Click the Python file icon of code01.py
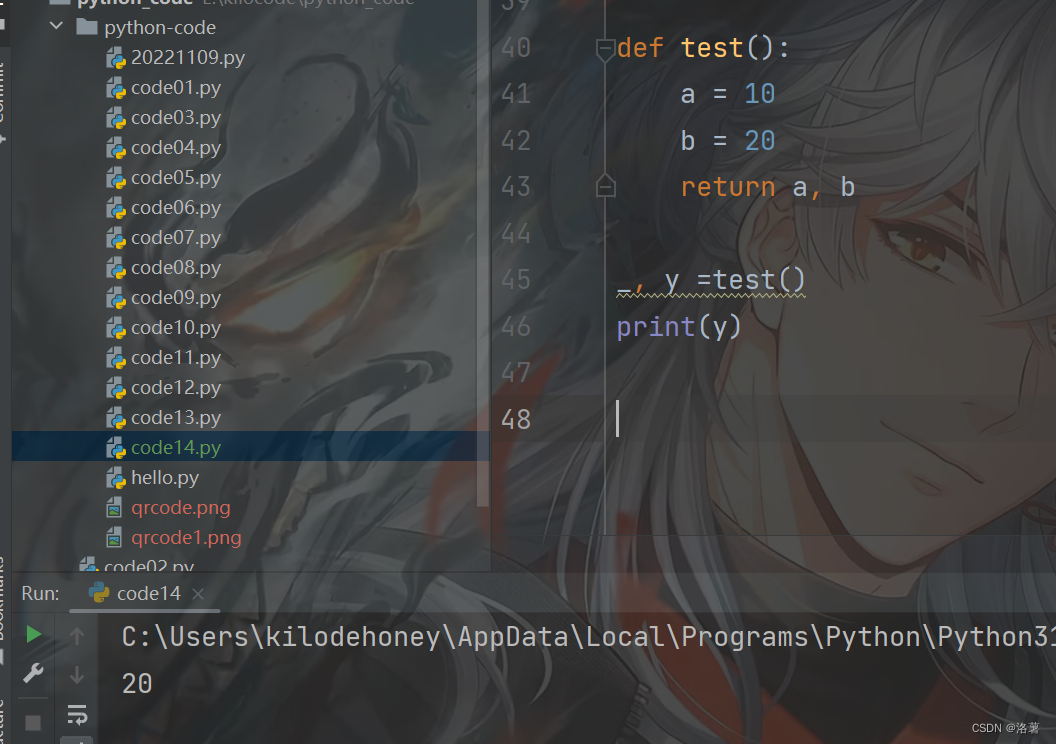1056x744 pixels. click(116, 88)
